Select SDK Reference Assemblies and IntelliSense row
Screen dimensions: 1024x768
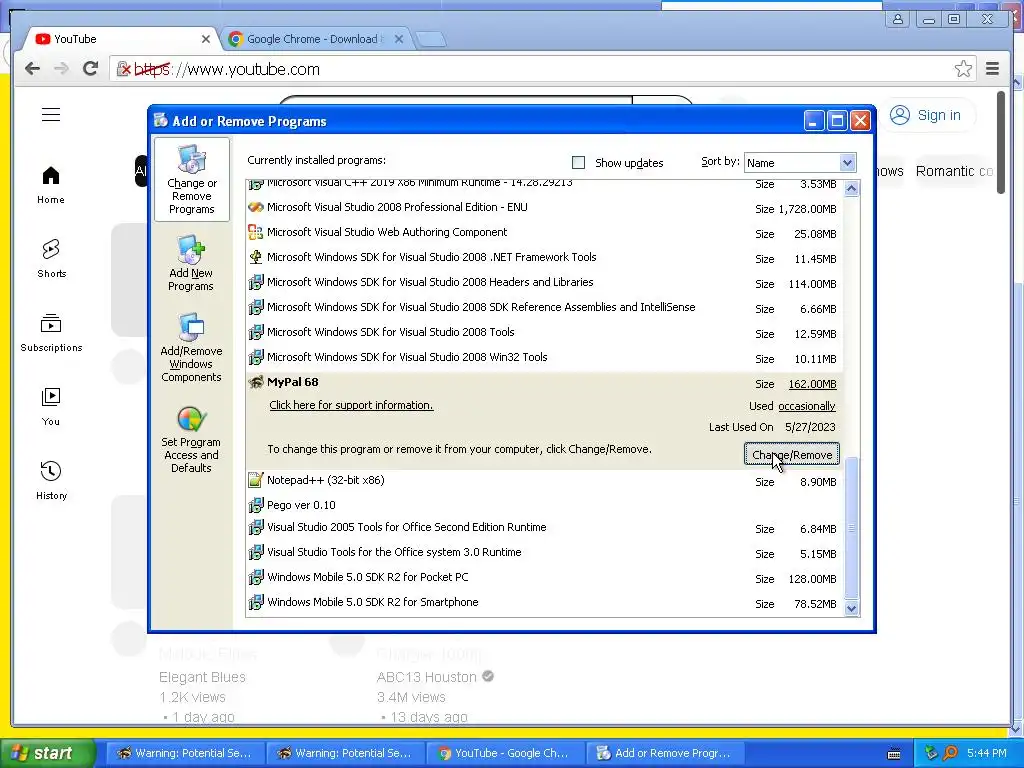[x=545, y=307]
